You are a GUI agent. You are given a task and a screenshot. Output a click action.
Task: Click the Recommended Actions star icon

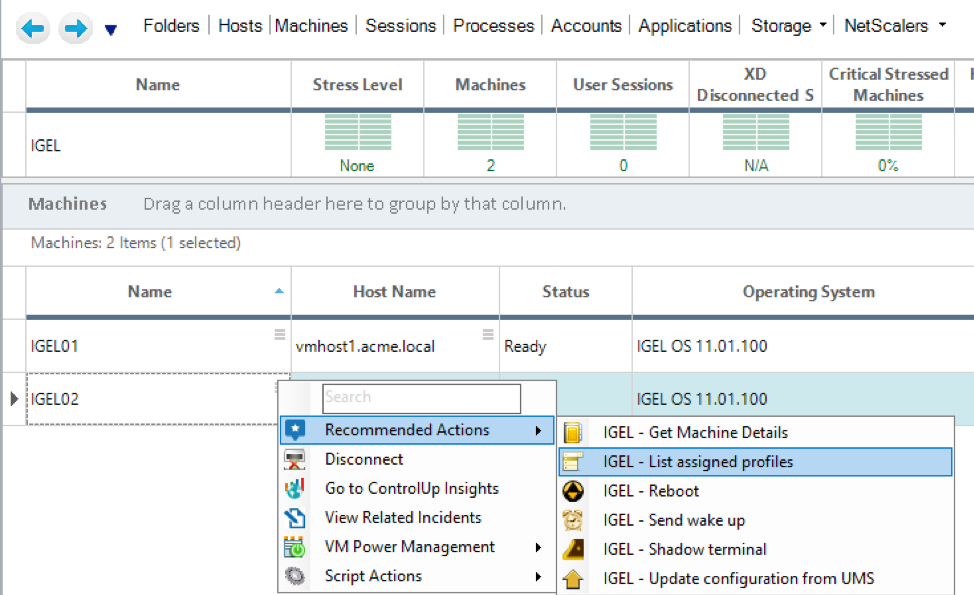(x=295, y=430)
